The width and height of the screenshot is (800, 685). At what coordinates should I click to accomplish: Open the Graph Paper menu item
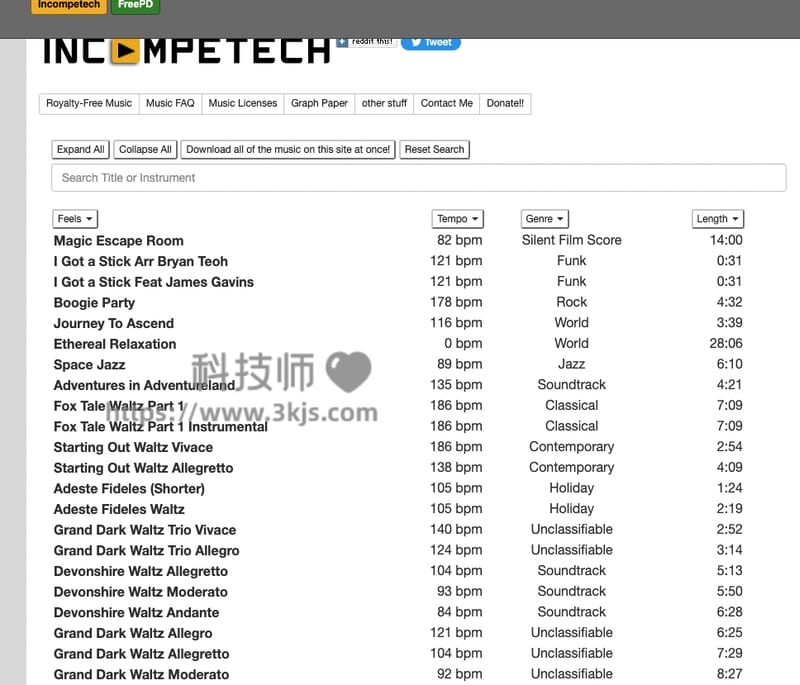(319, 104)
